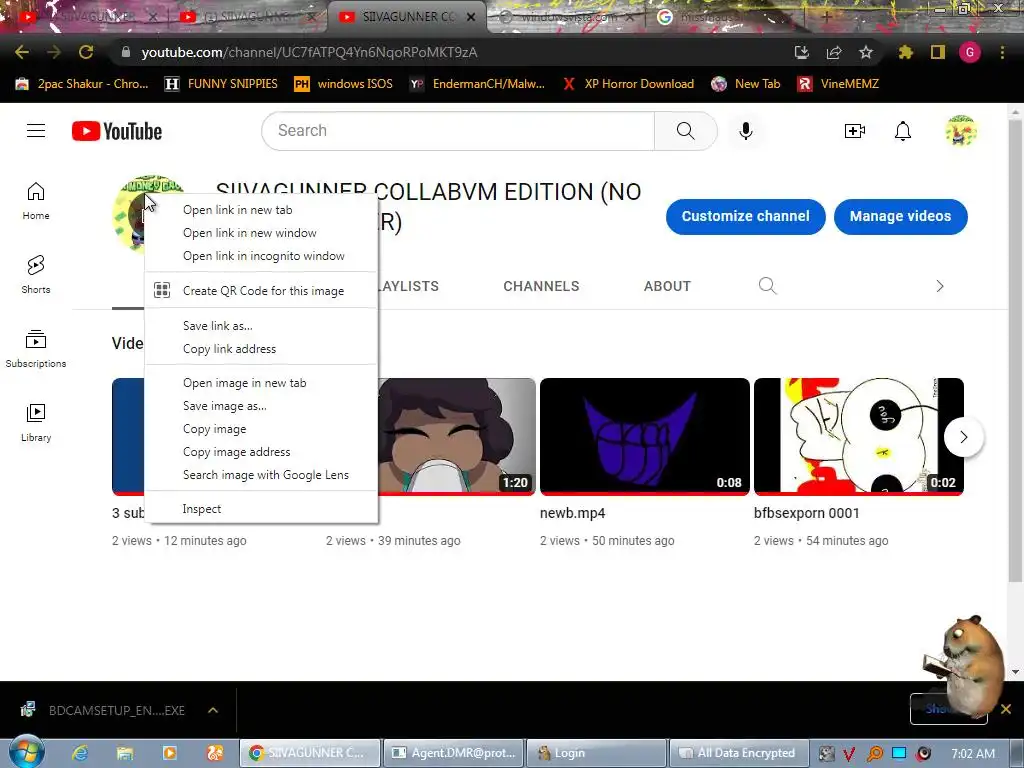Click the search magnifier button
The image size is (1024, 768).
[686, 131]
